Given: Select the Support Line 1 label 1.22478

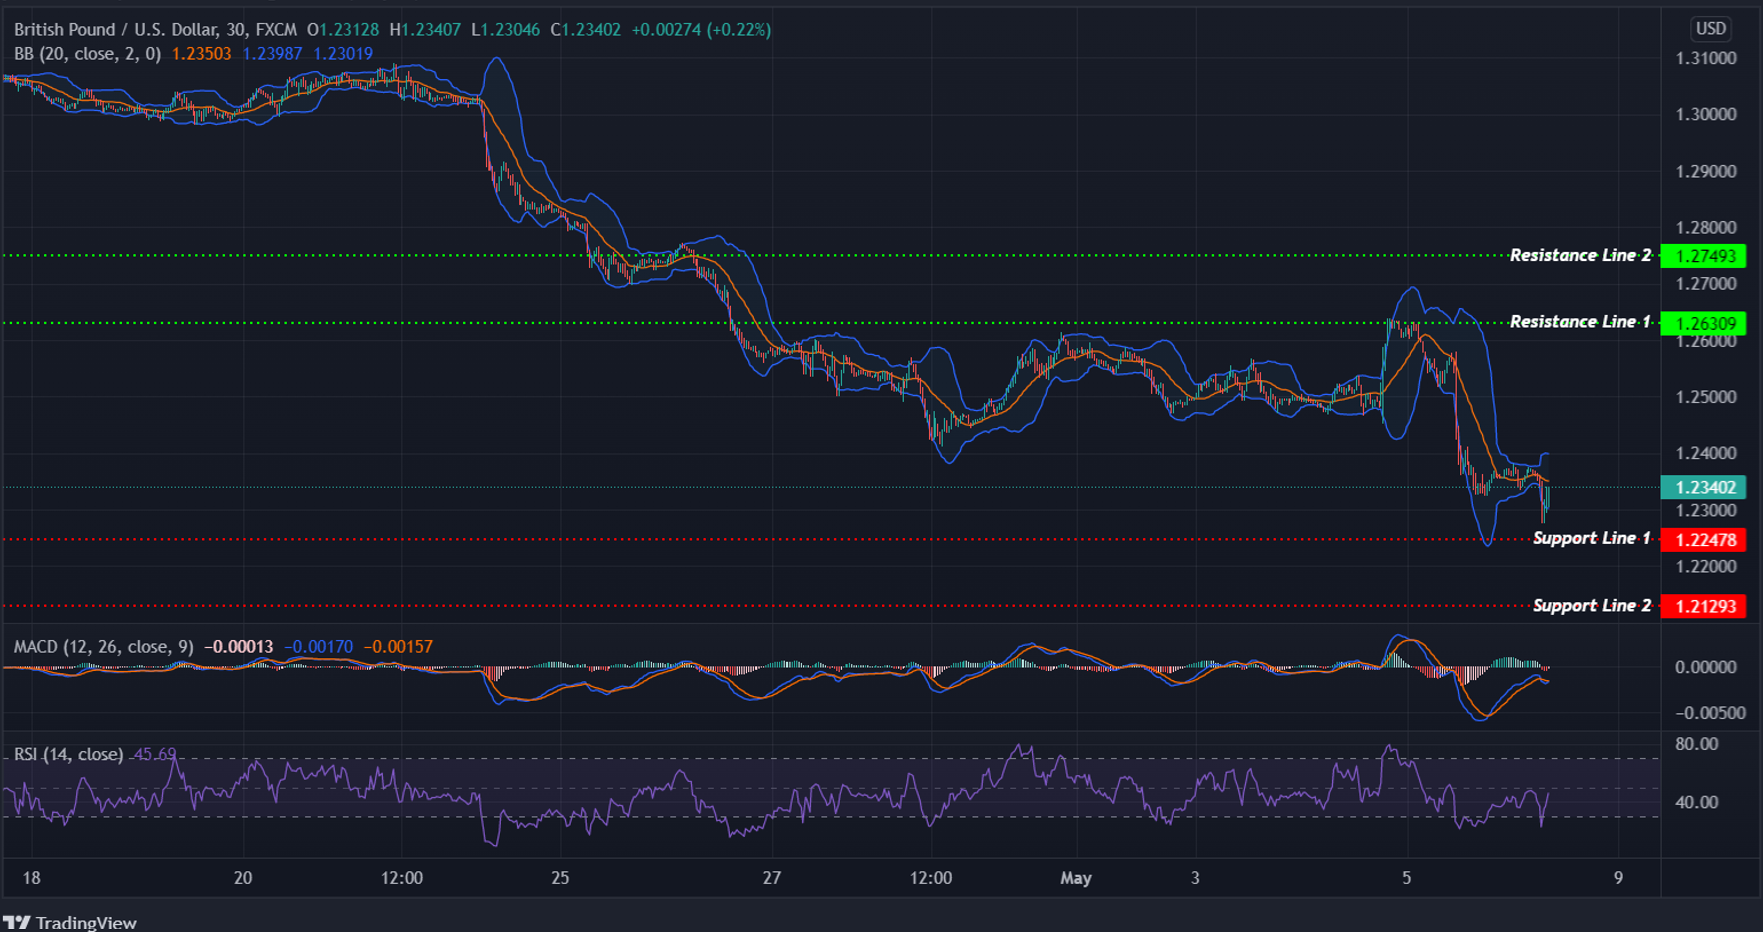Looking at the screenshot, I should (1704, 539).
